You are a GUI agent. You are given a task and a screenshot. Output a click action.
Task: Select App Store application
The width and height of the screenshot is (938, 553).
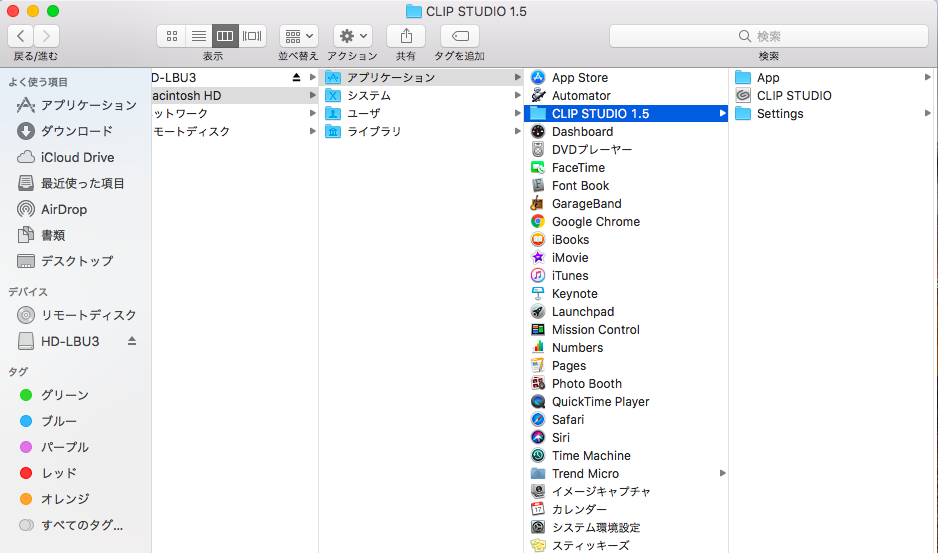[x=626, y=77]
